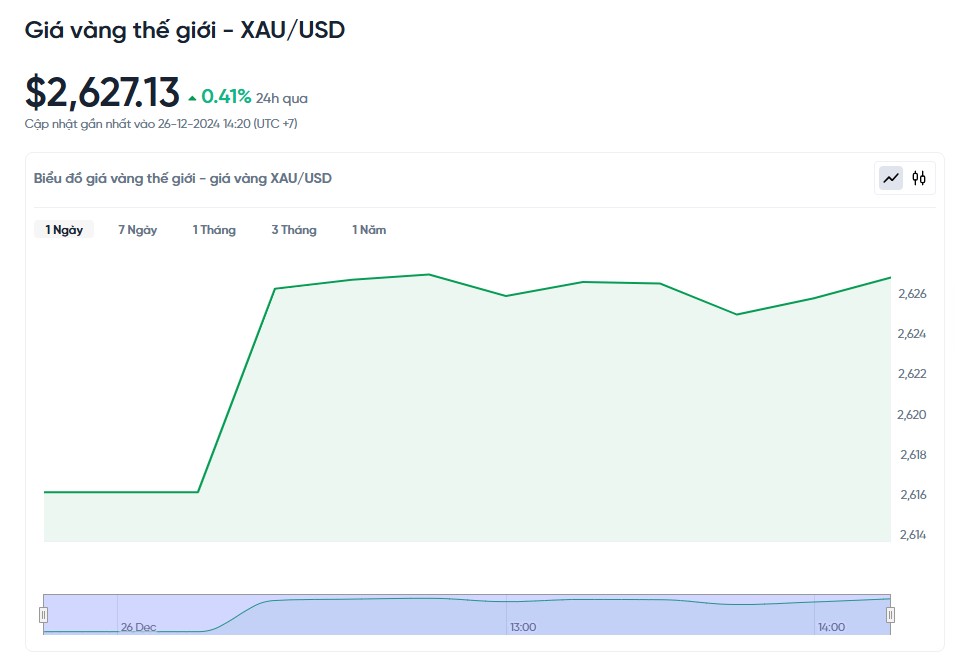Click the 0.41% change value
Screen dimensions: 955x663
pyautogui.click(x=226, y=97)
